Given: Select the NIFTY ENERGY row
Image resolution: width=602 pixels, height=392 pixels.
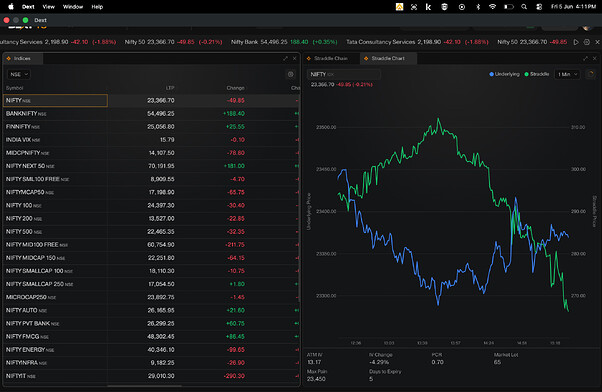Looking at the screenshot, I should coord(151,349).
